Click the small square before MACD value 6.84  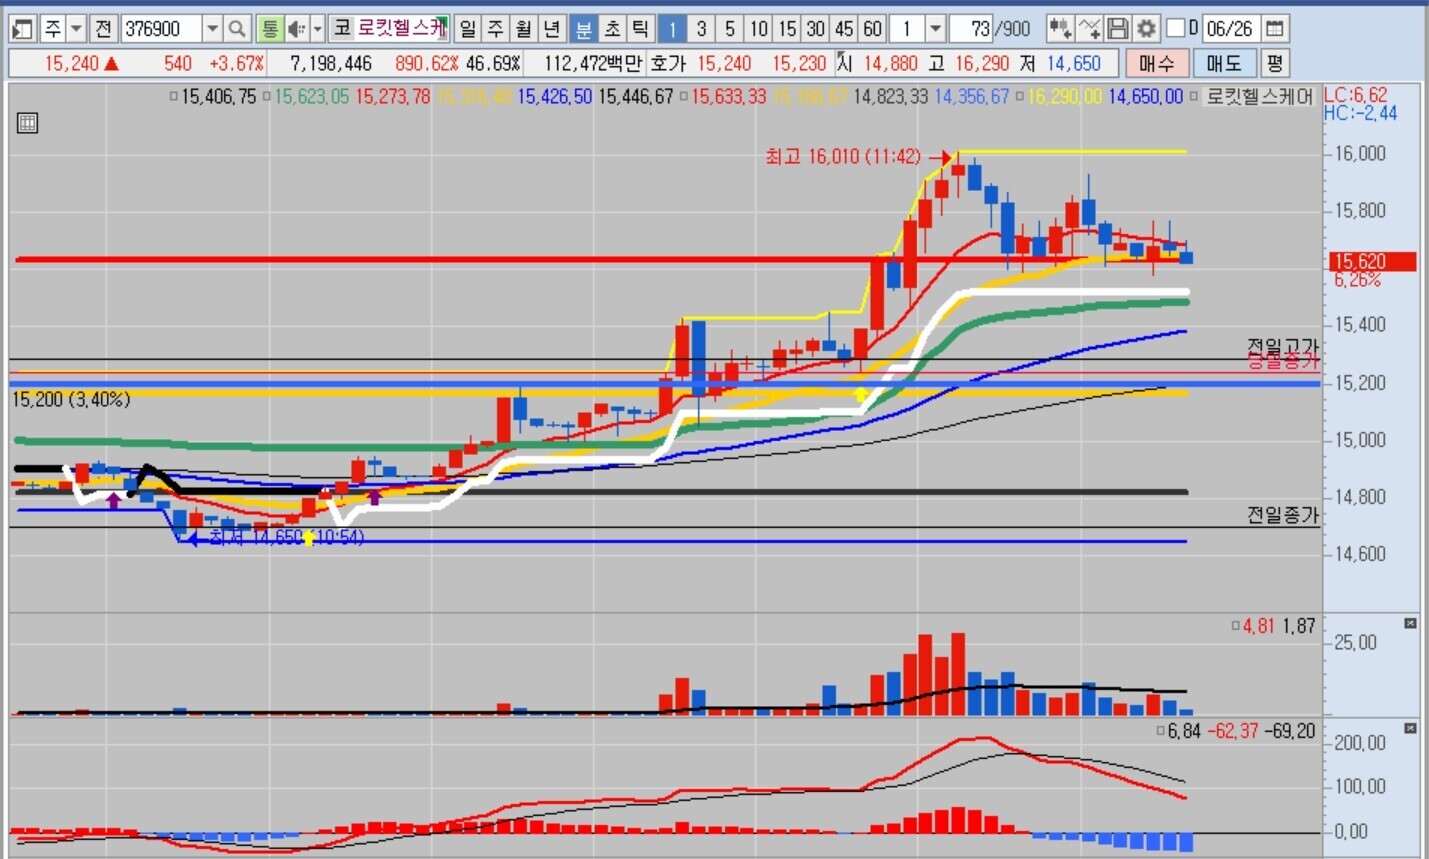(x=1160, y=731)
